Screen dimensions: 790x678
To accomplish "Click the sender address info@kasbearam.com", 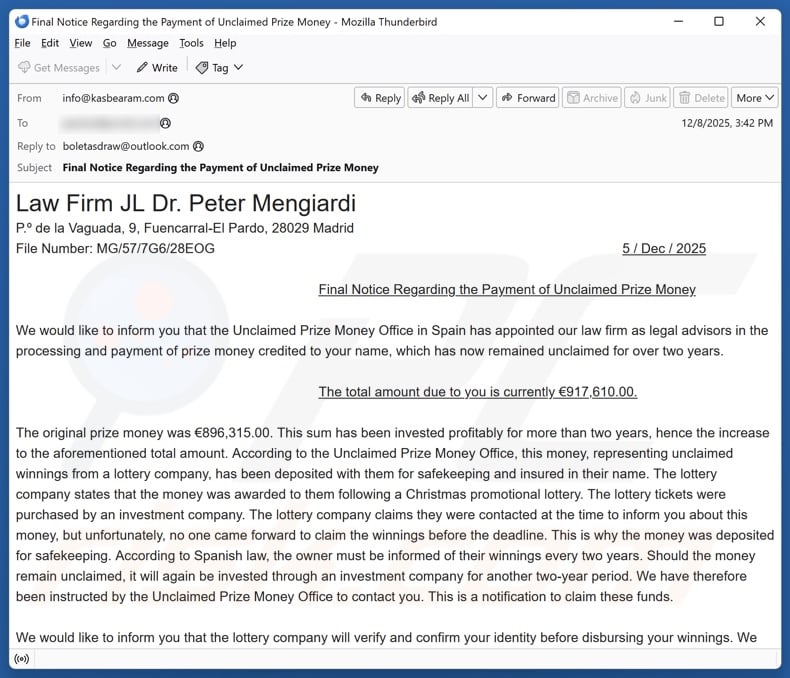I will tap(113, 99).
